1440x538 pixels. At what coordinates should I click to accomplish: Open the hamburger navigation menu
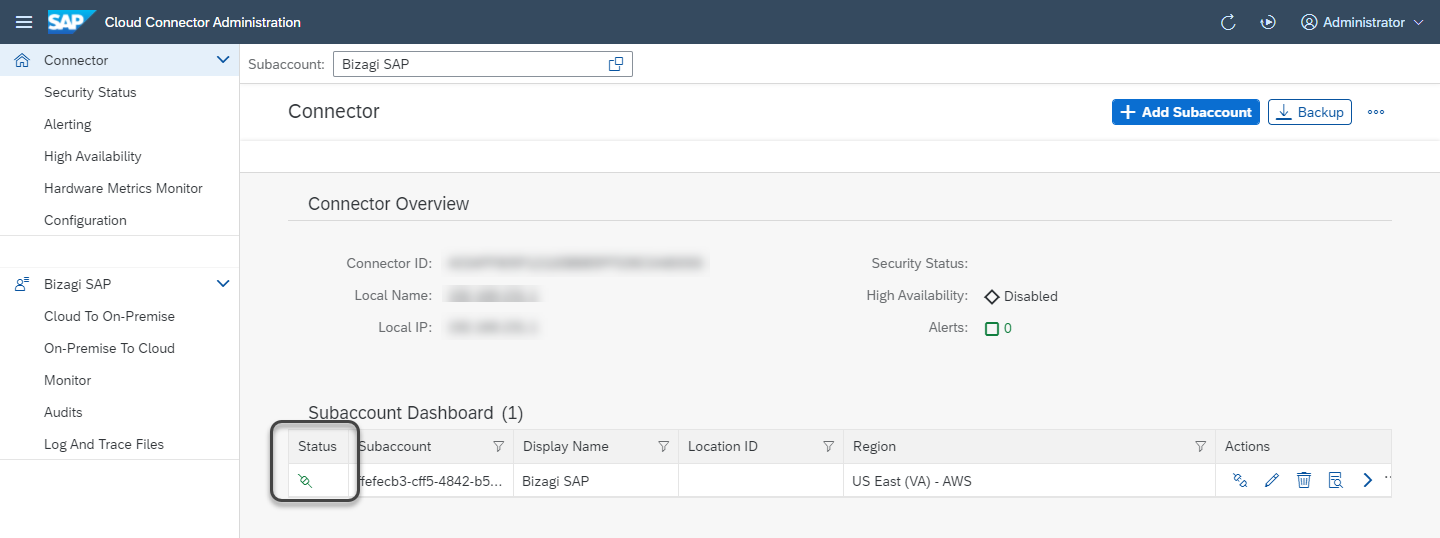(24, 22)
